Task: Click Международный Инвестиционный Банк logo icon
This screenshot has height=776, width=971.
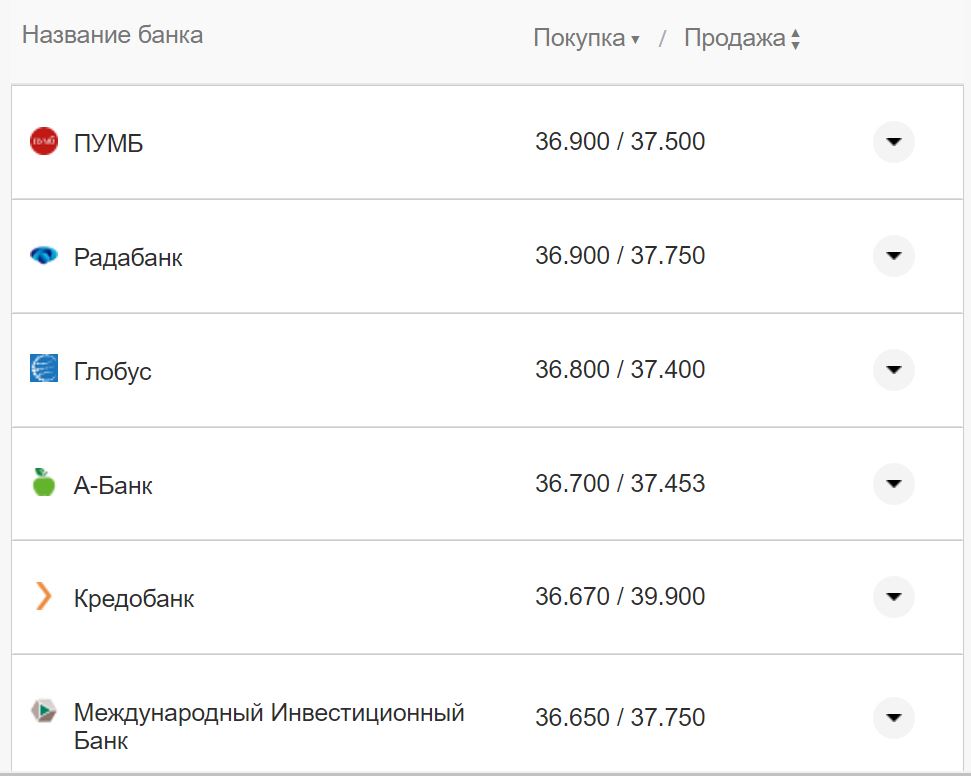Action: click(44, 712)
